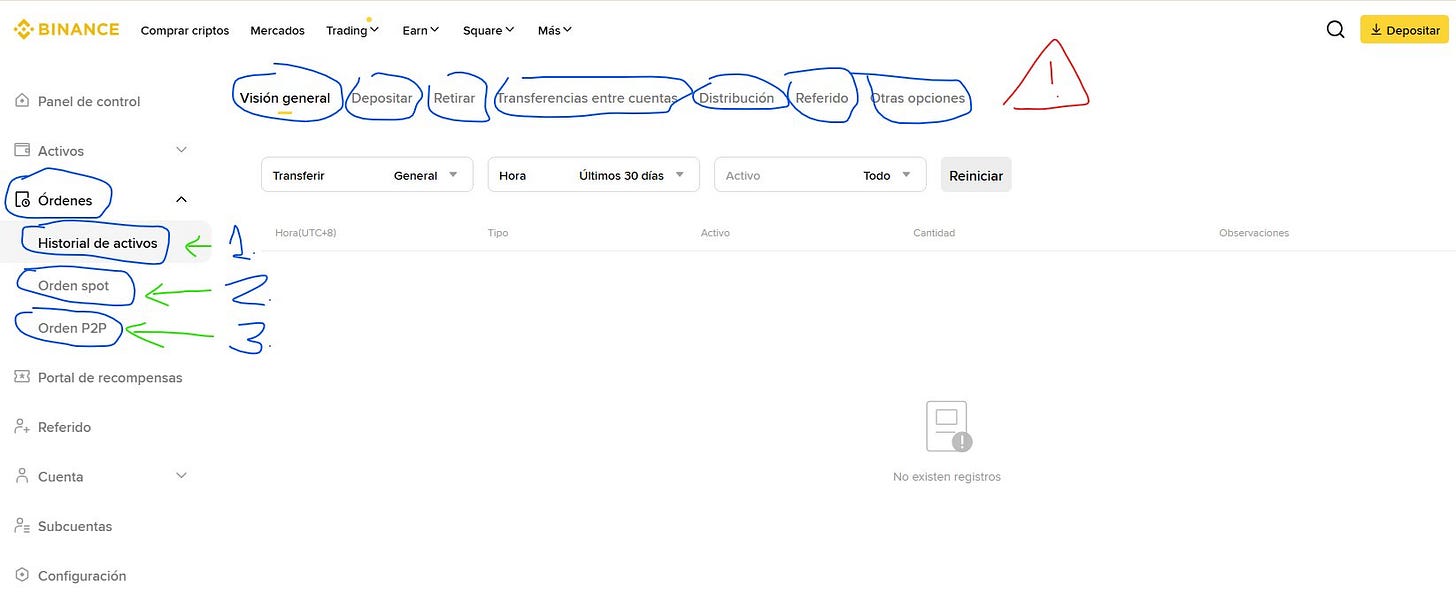Open the Earn dropdown in top nav
1456x609 pixels.
point(421,30)
